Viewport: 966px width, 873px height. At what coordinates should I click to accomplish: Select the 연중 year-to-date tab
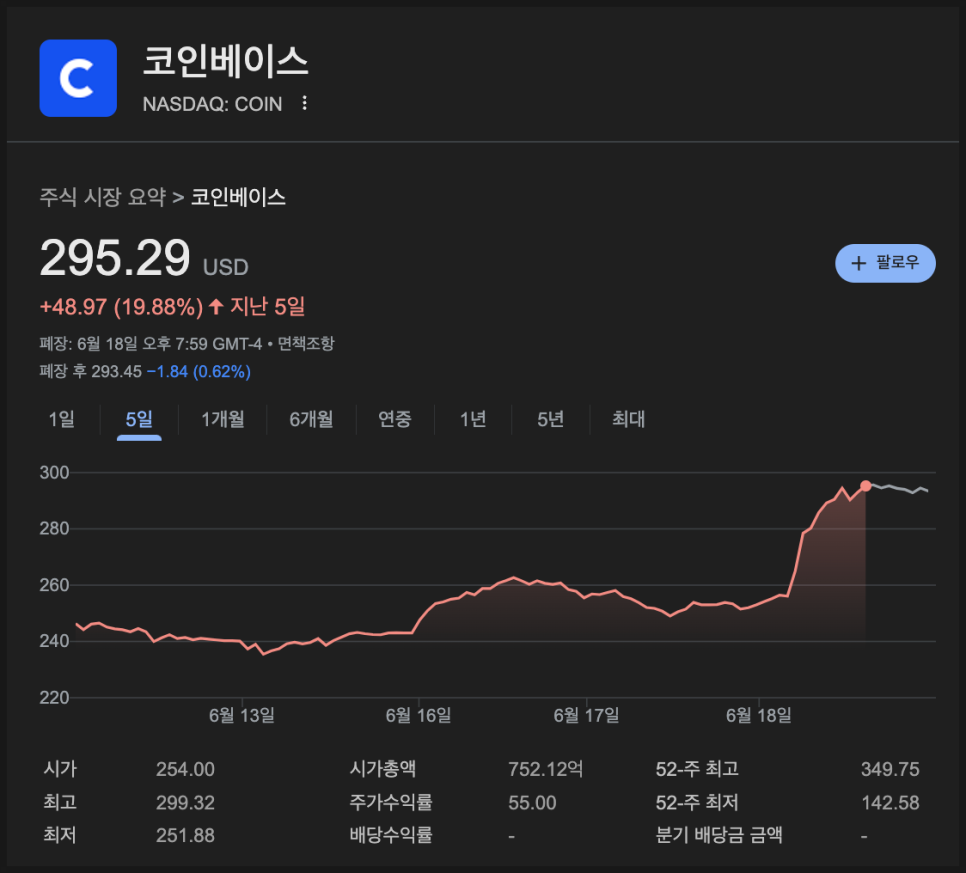tap(395, 419)
